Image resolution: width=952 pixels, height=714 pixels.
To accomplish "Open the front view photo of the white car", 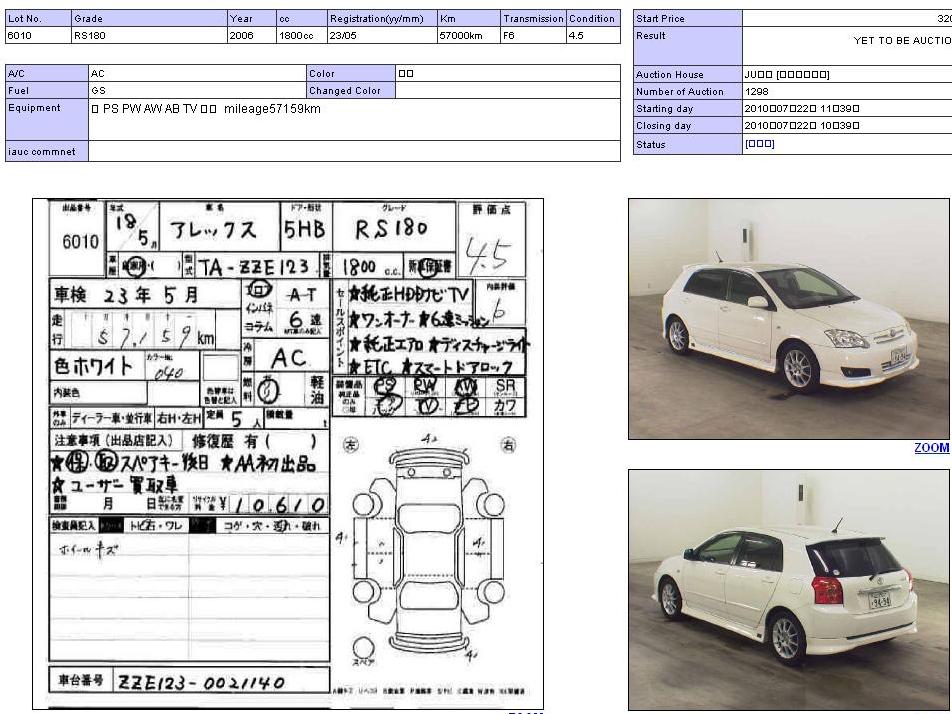I will pyautogui.click(x=789, y=318).
